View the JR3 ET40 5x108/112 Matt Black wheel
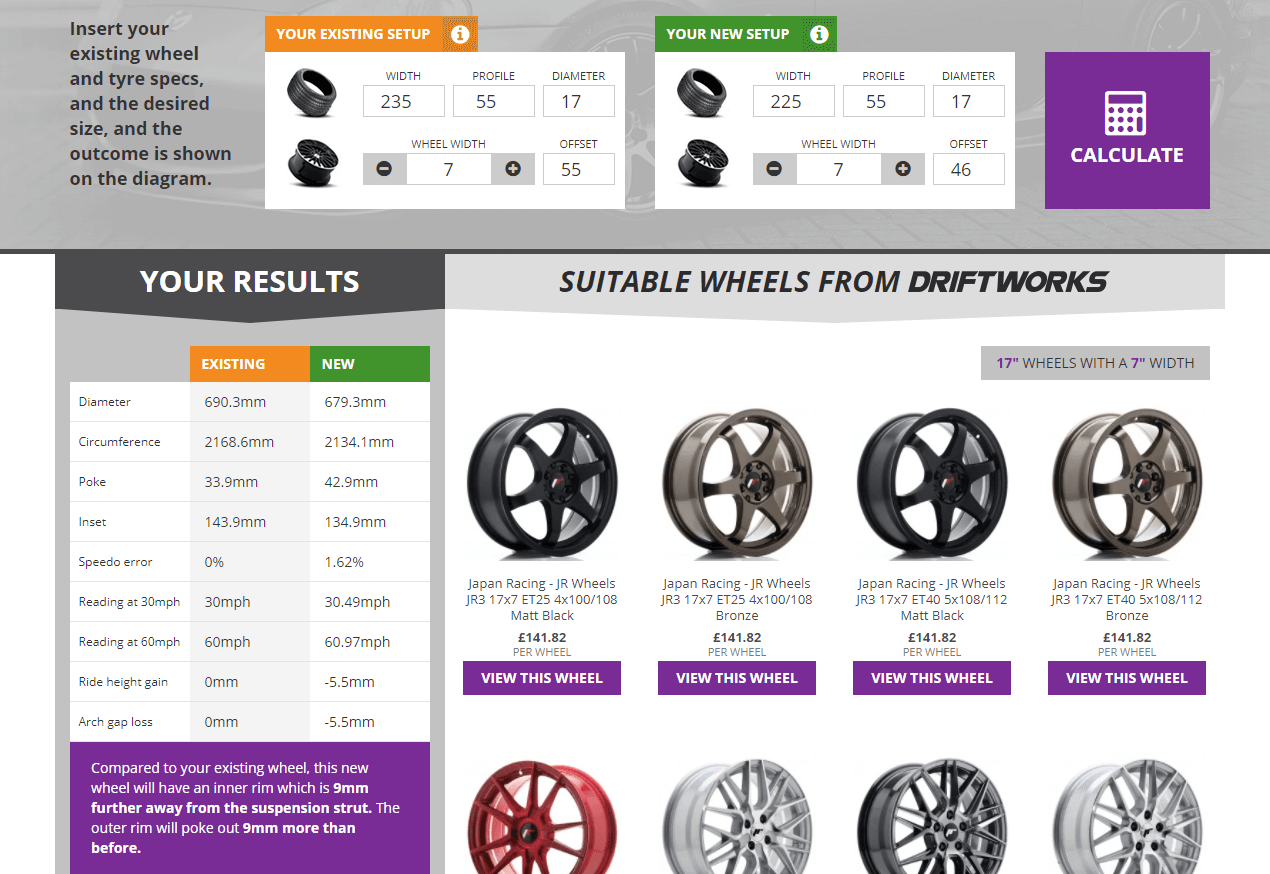The width and height of the screenshot is (1270, 874). 932,678
